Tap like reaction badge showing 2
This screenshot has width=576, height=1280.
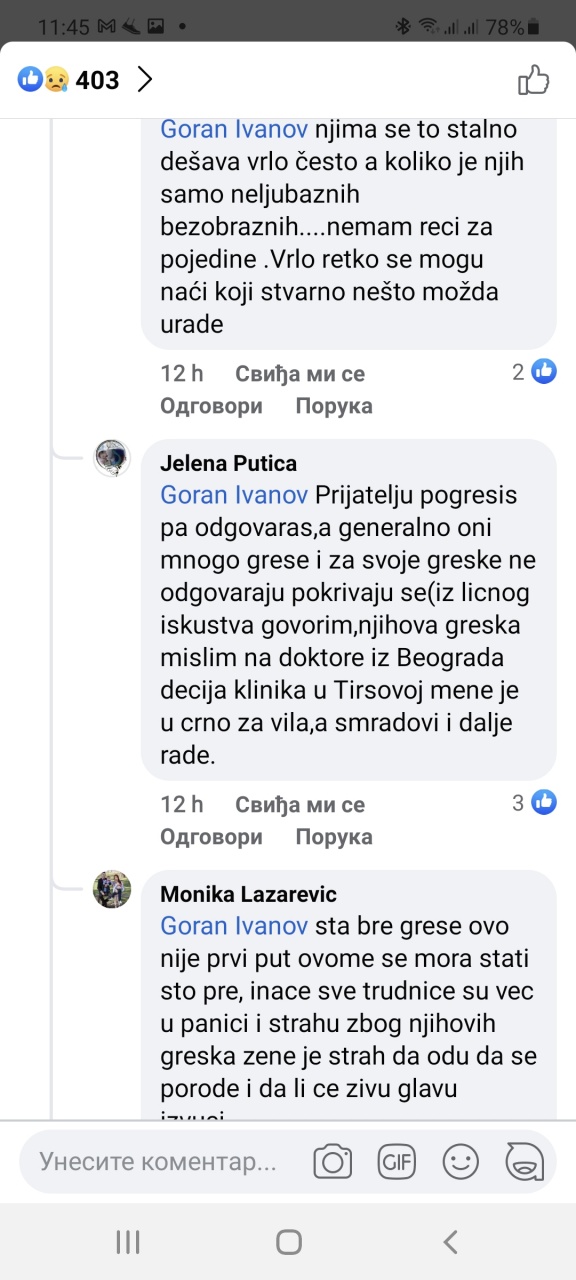tap(544, 371)
